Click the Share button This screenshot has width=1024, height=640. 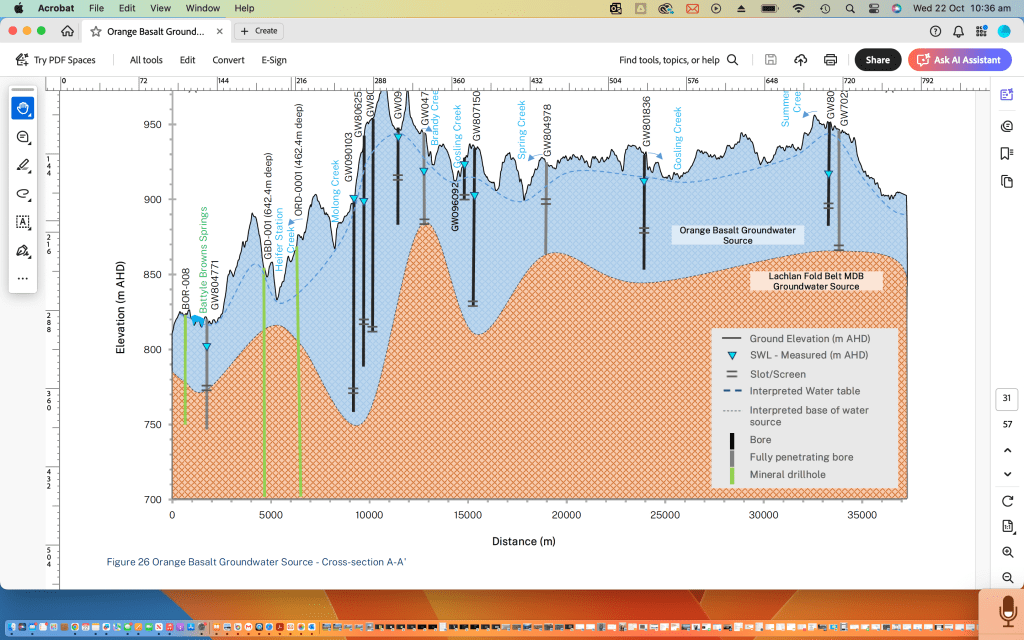point(877,60)
